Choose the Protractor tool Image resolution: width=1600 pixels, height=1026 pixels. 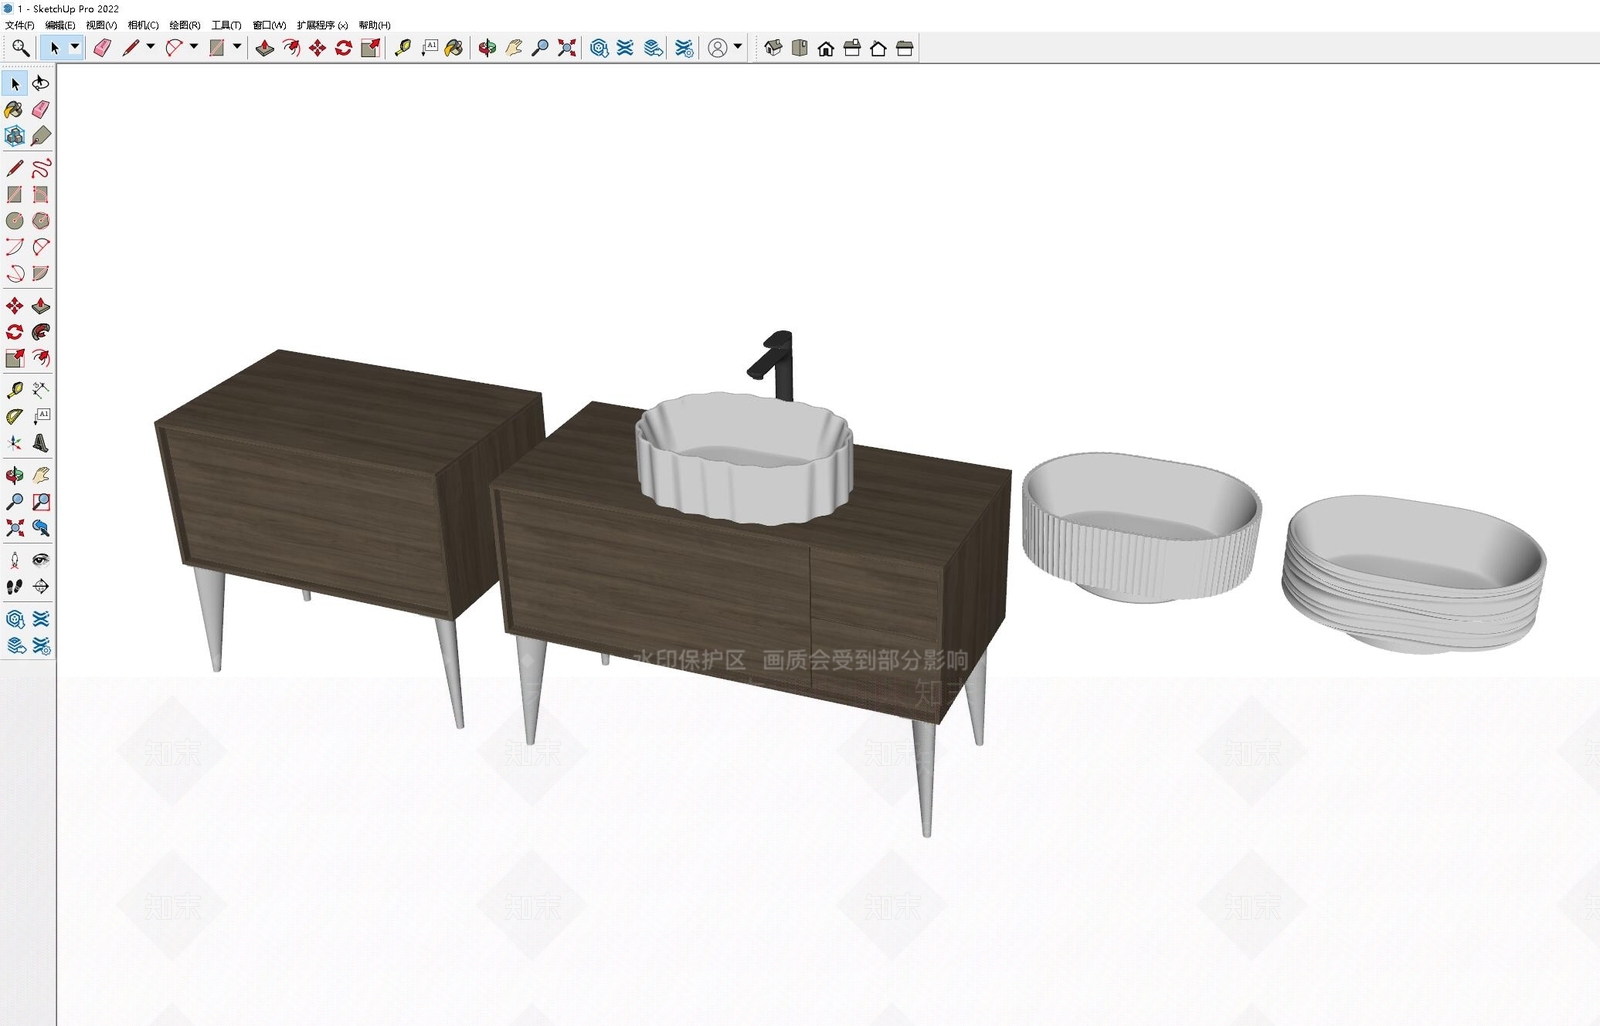(x=14, y=416)
